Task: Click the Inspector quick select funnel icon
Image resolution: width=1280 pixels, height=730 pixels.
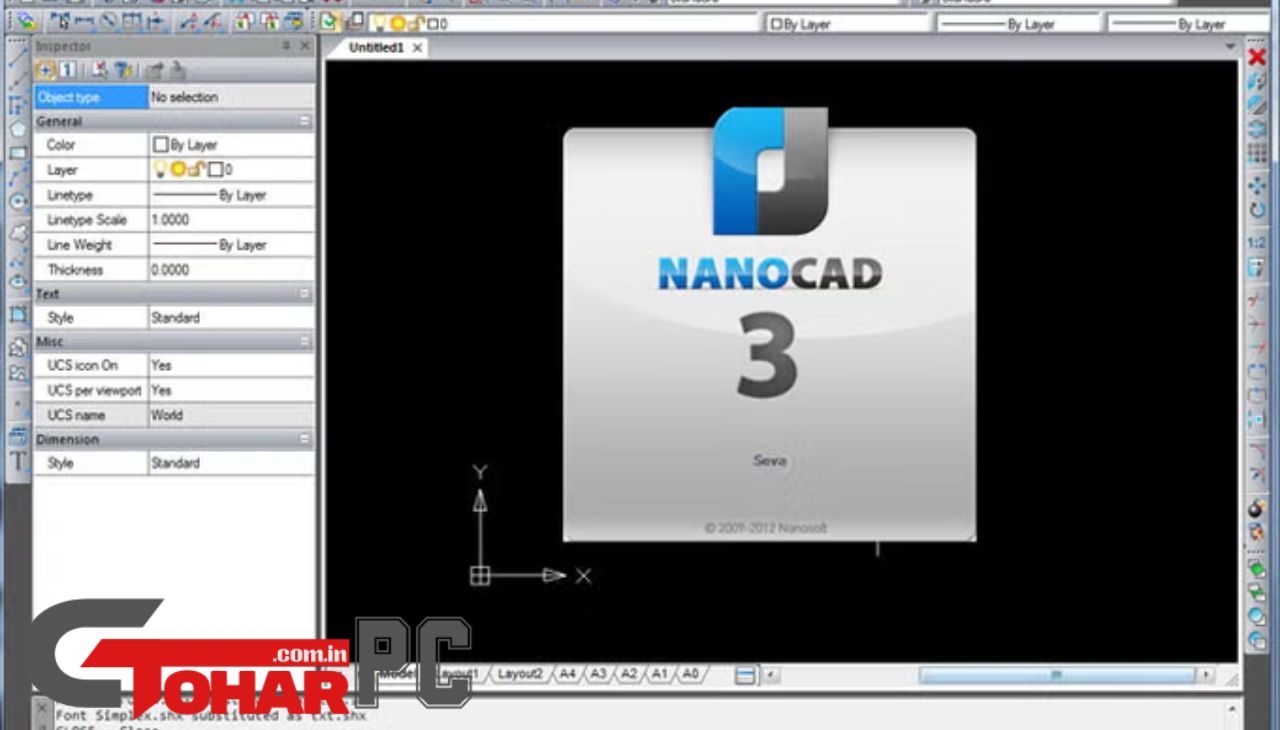Action: coord(123,70)
